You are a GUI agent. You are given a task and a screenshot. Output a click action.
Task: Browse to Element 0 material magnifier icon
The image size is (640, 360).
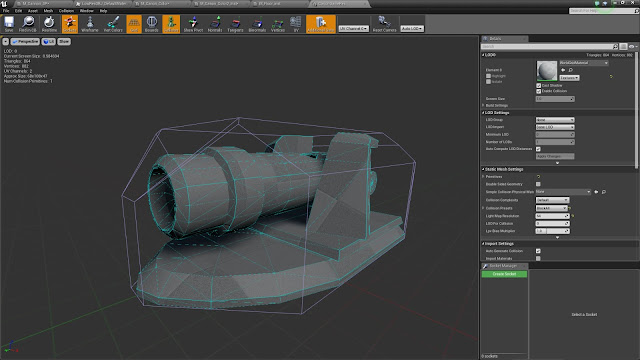(x=571, y=70)
